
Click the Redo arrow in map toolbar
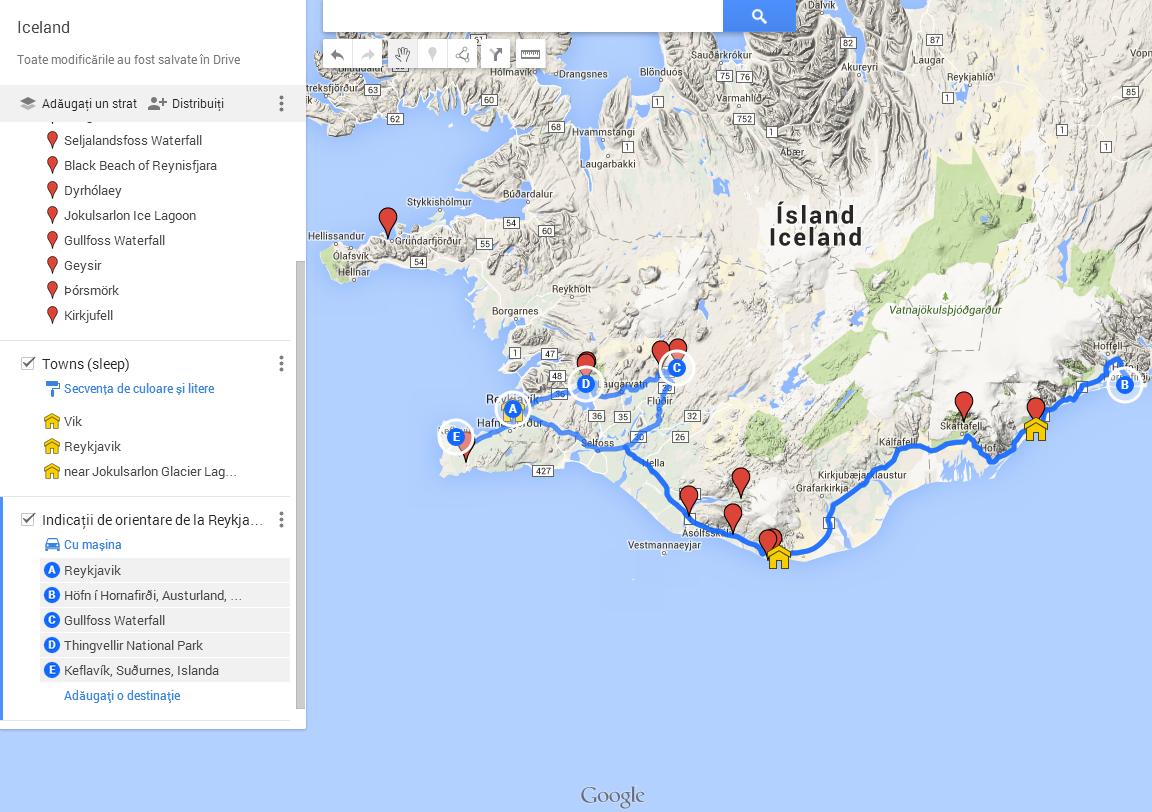[x=367, y=54]
